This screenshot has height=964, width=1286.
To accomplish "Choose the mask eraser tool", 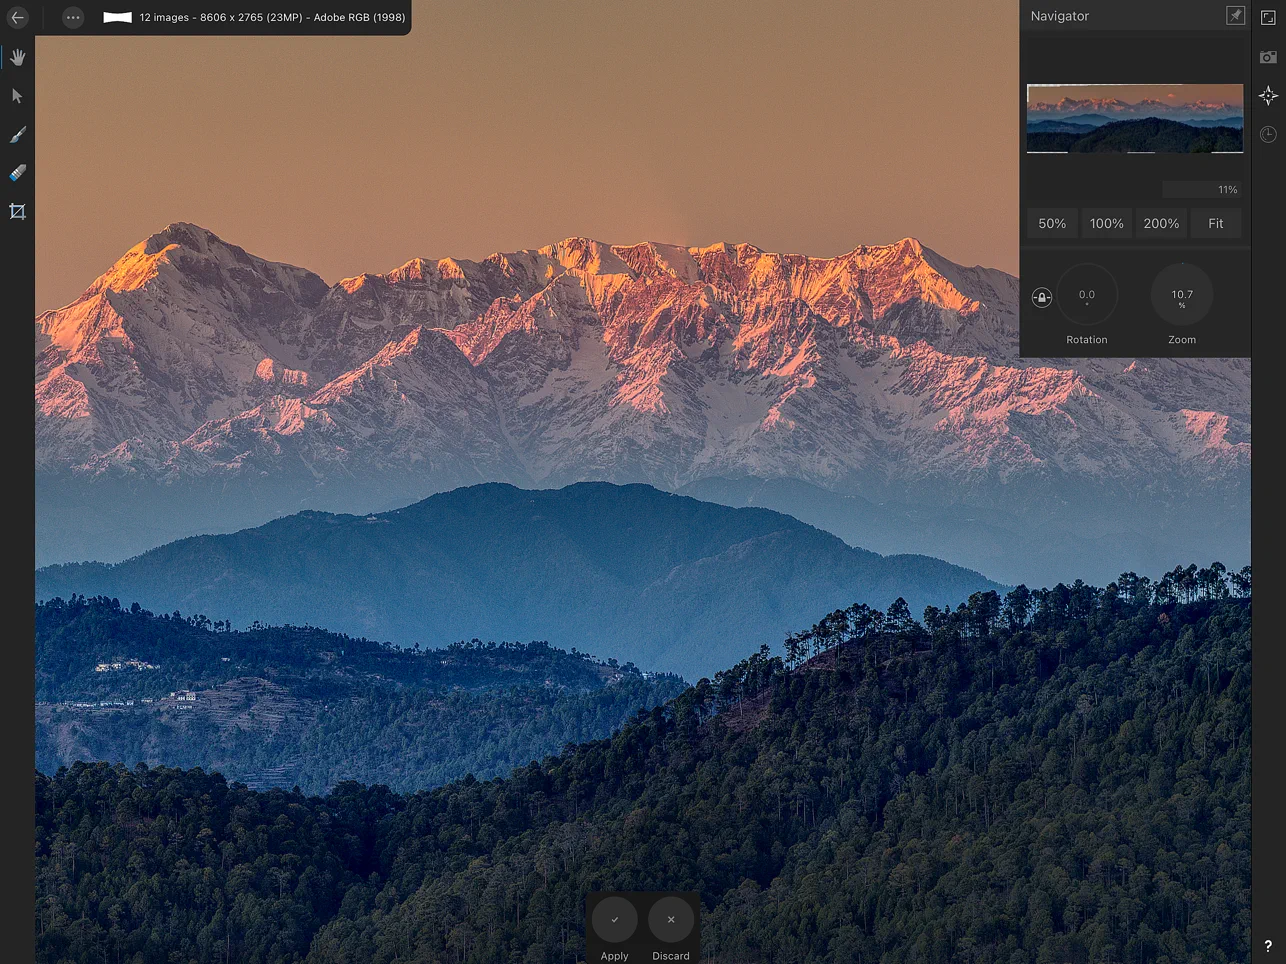I will [x=17, y=173].
